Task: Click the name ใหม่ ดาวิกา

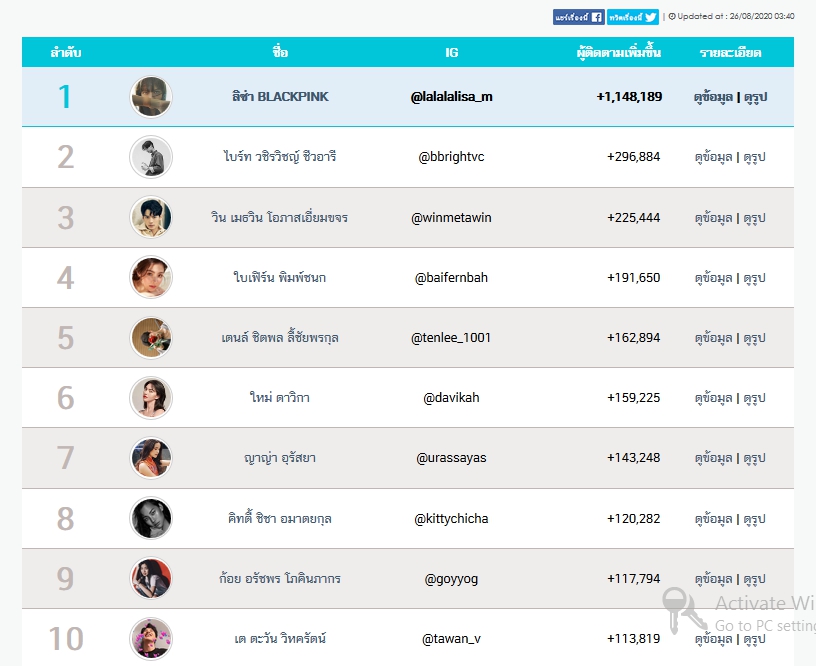Action: (x=280, y=398)
